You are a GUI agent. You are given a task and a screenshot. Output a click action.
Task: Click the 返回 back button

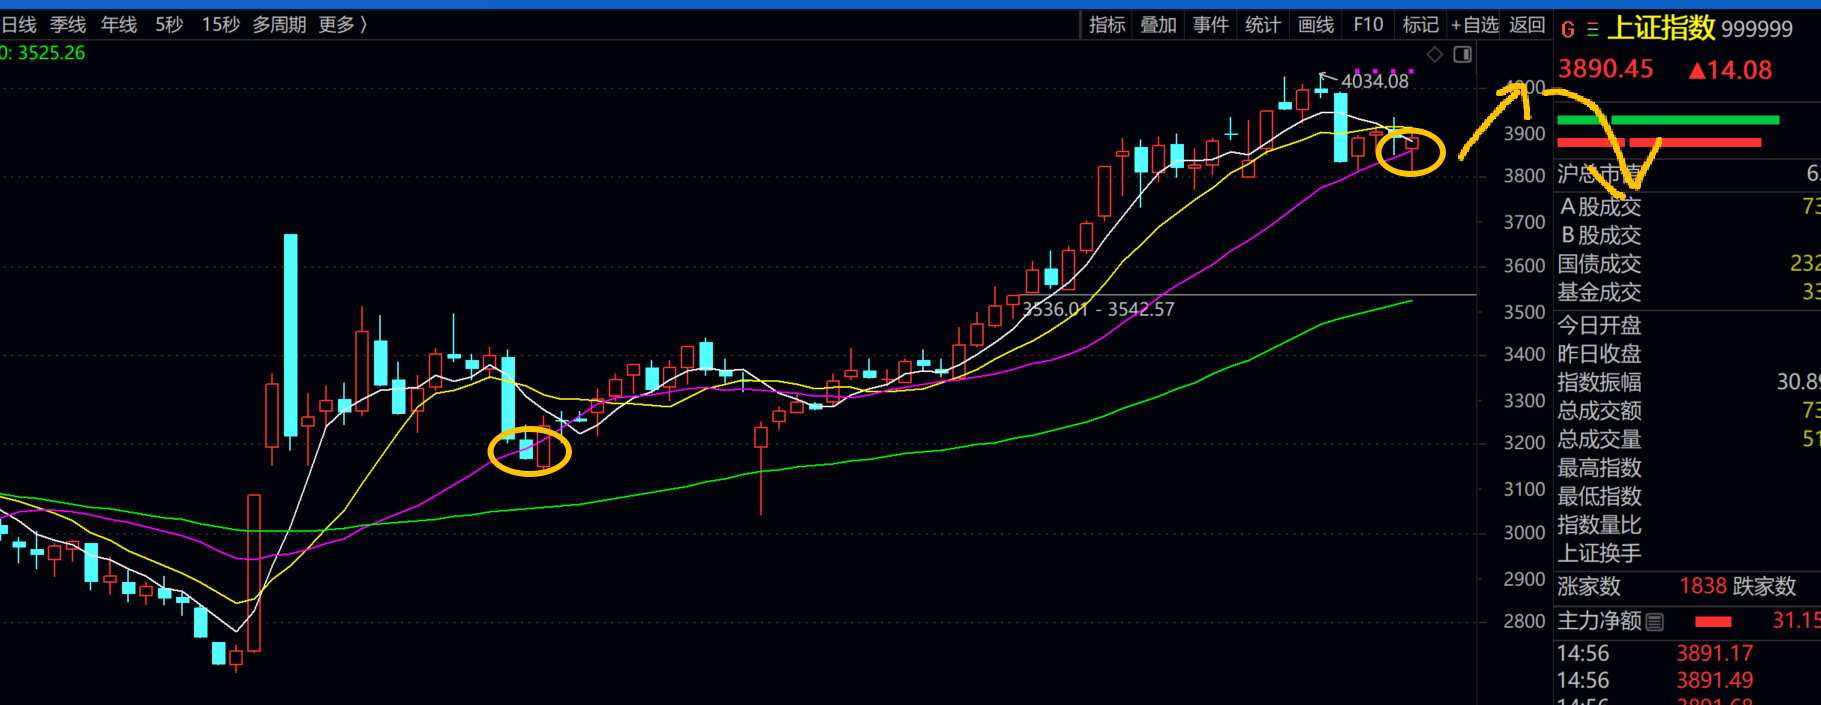tap(1527, 25)
